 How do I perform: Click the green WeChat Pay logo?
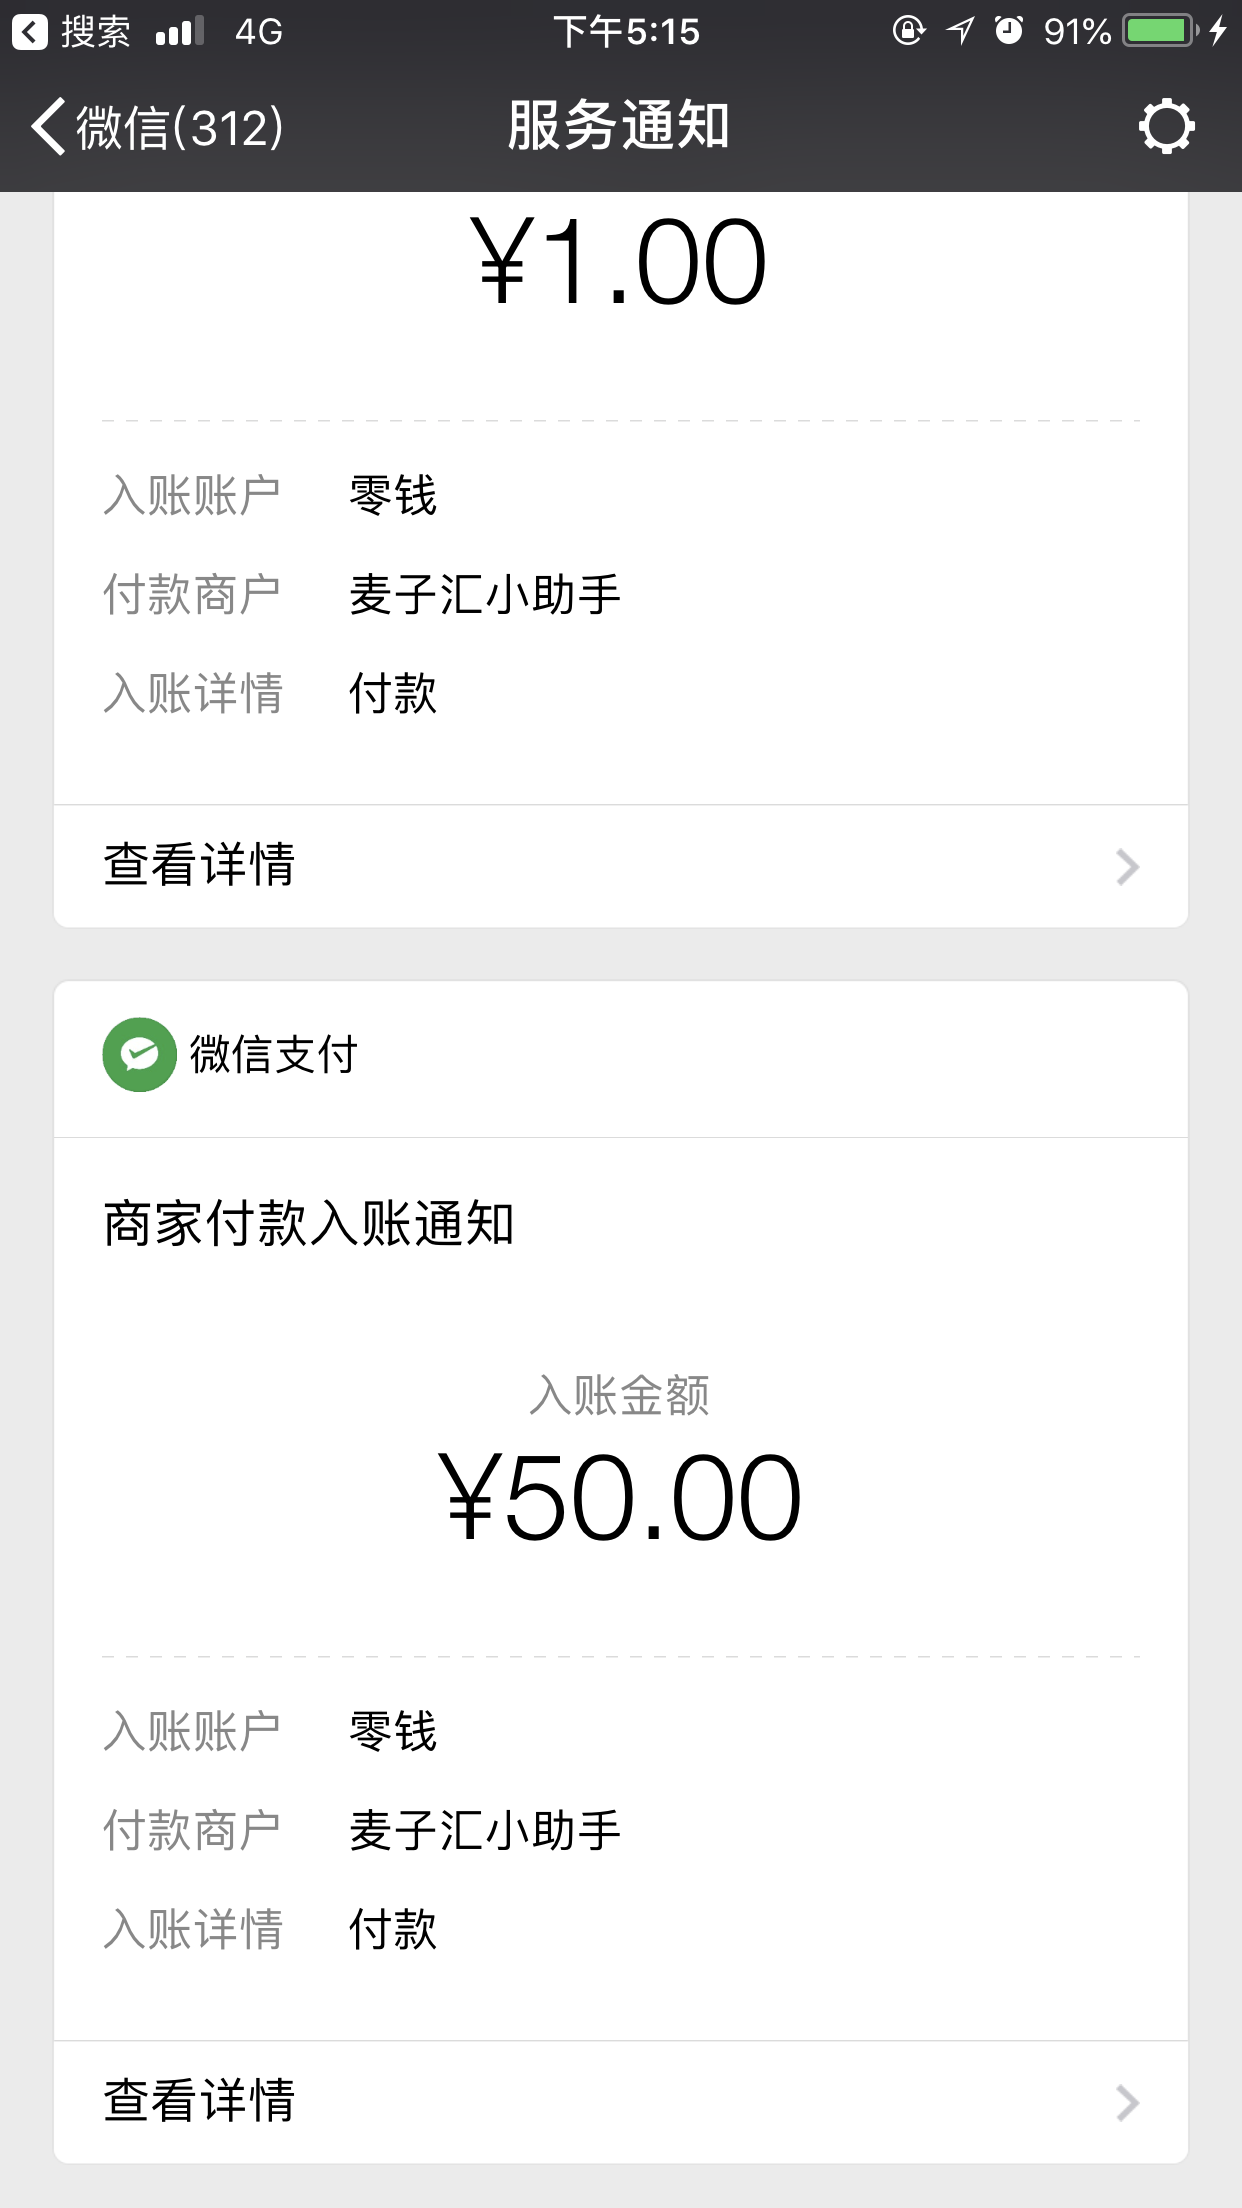click(140, 1054)
